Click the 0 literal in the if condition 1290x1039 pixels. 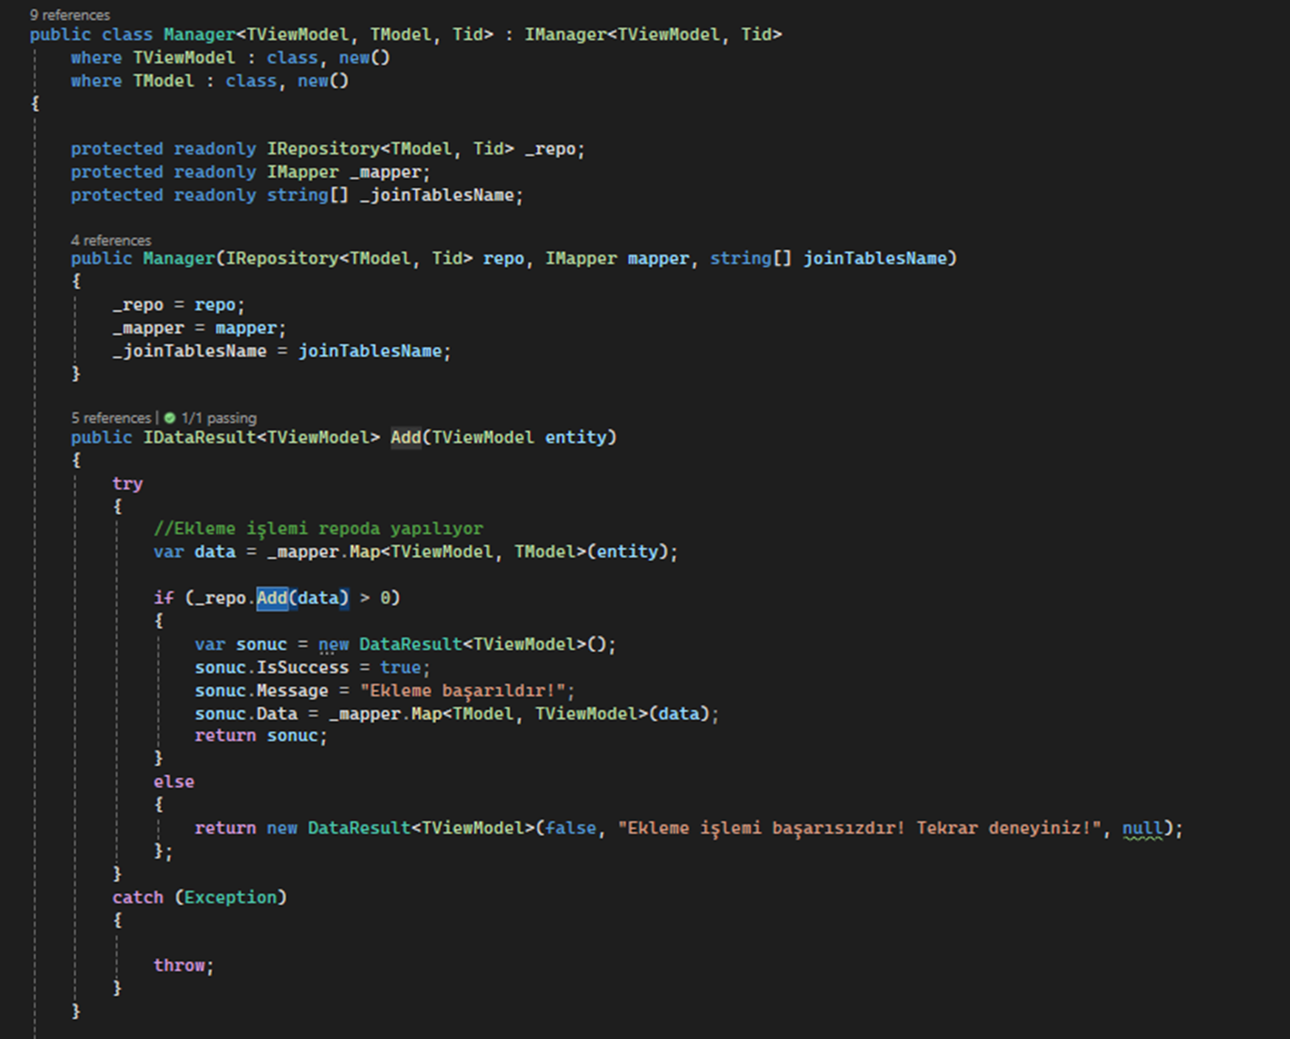click(x=385, y=598)
